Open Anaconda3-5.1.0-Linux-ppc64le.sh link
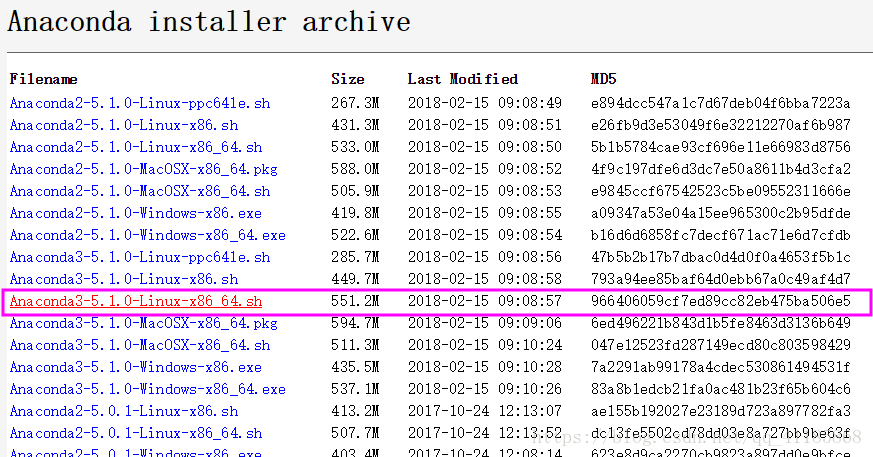873x457 pixels. 140,257
